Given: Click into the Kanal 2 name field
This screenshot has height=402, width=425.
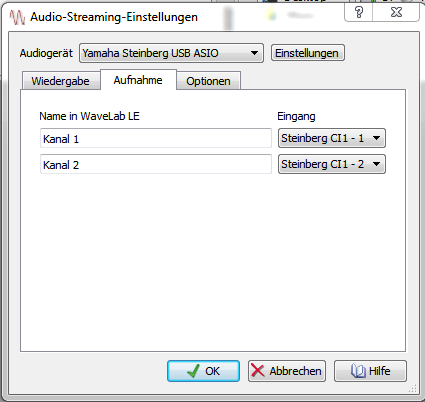Looking at the screenshot, I should pyautogui.click(x=156, y=164).
